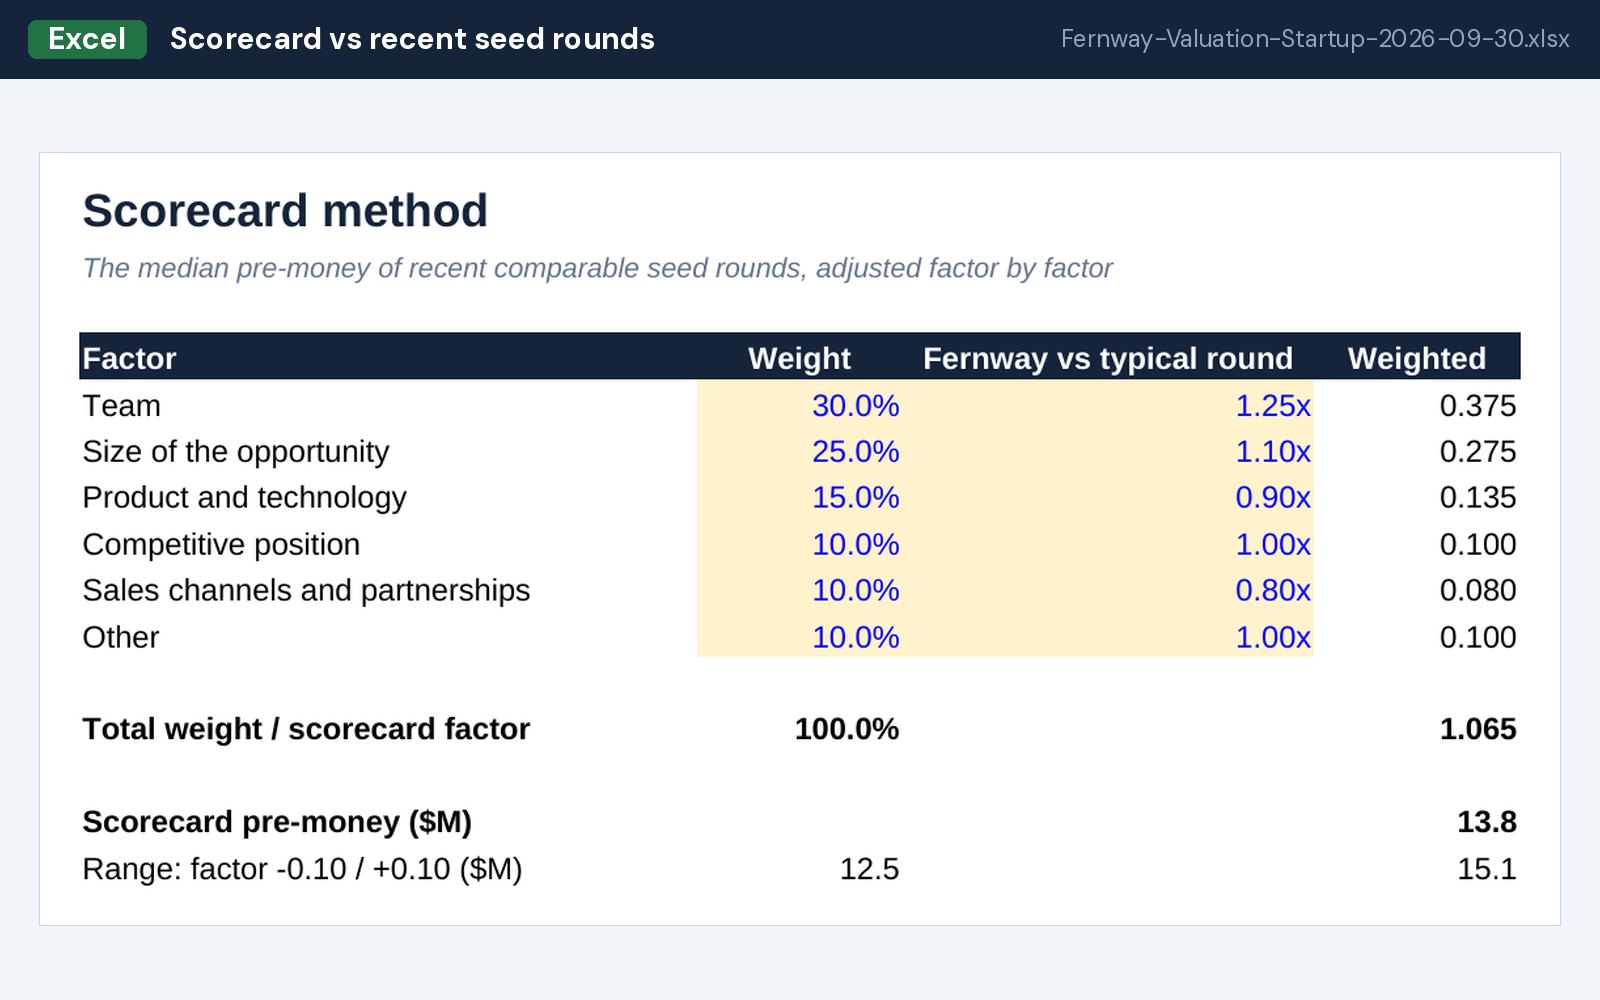Viewport: 1600px width, 1000px height.
Task: Click the 'Weight' column header
Action: 799,358
